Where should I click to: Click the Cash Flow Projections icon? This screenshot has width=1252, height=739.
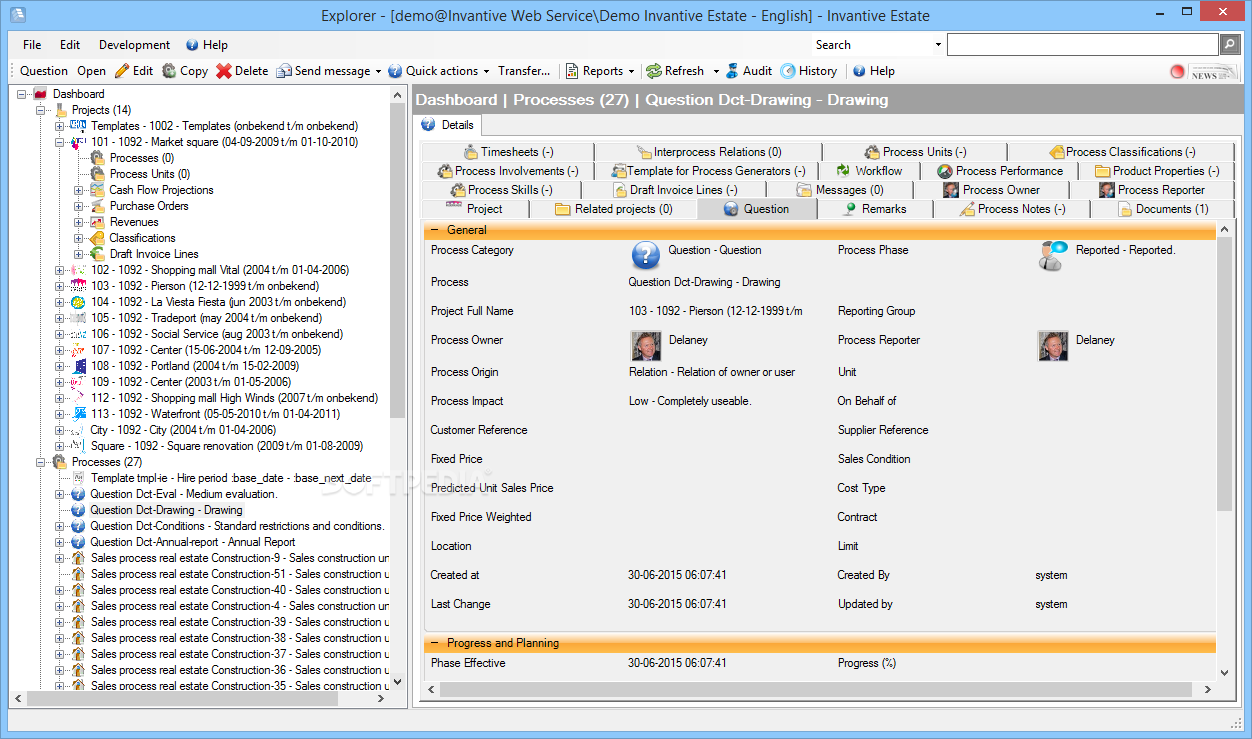[x=97, y=190]
